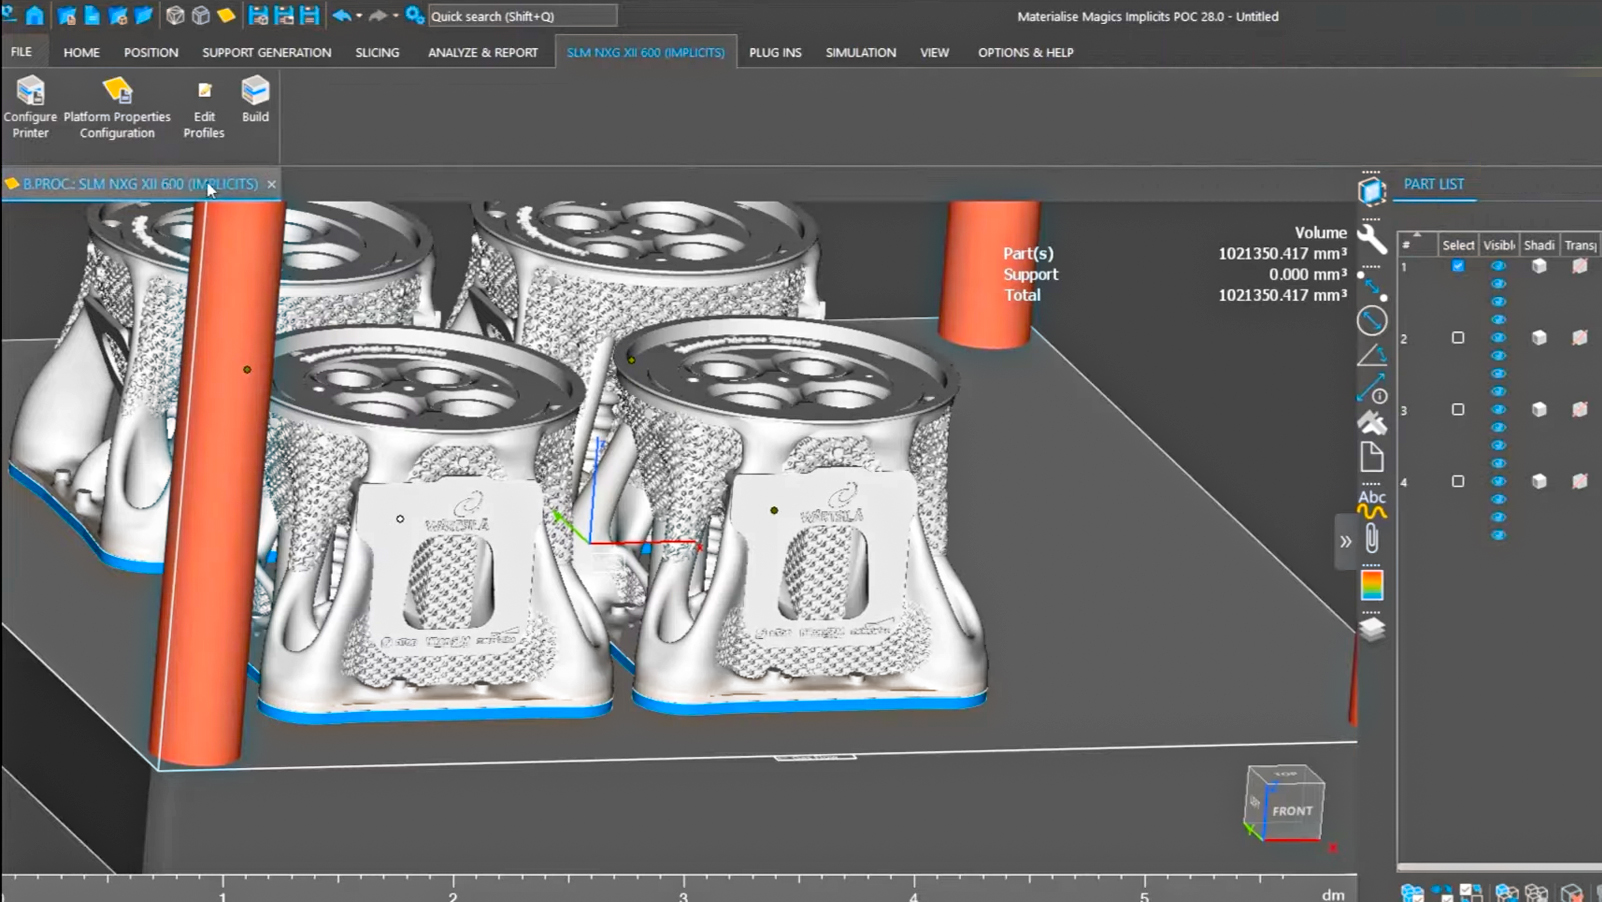Select the Abc text annotation tool

1372,503
